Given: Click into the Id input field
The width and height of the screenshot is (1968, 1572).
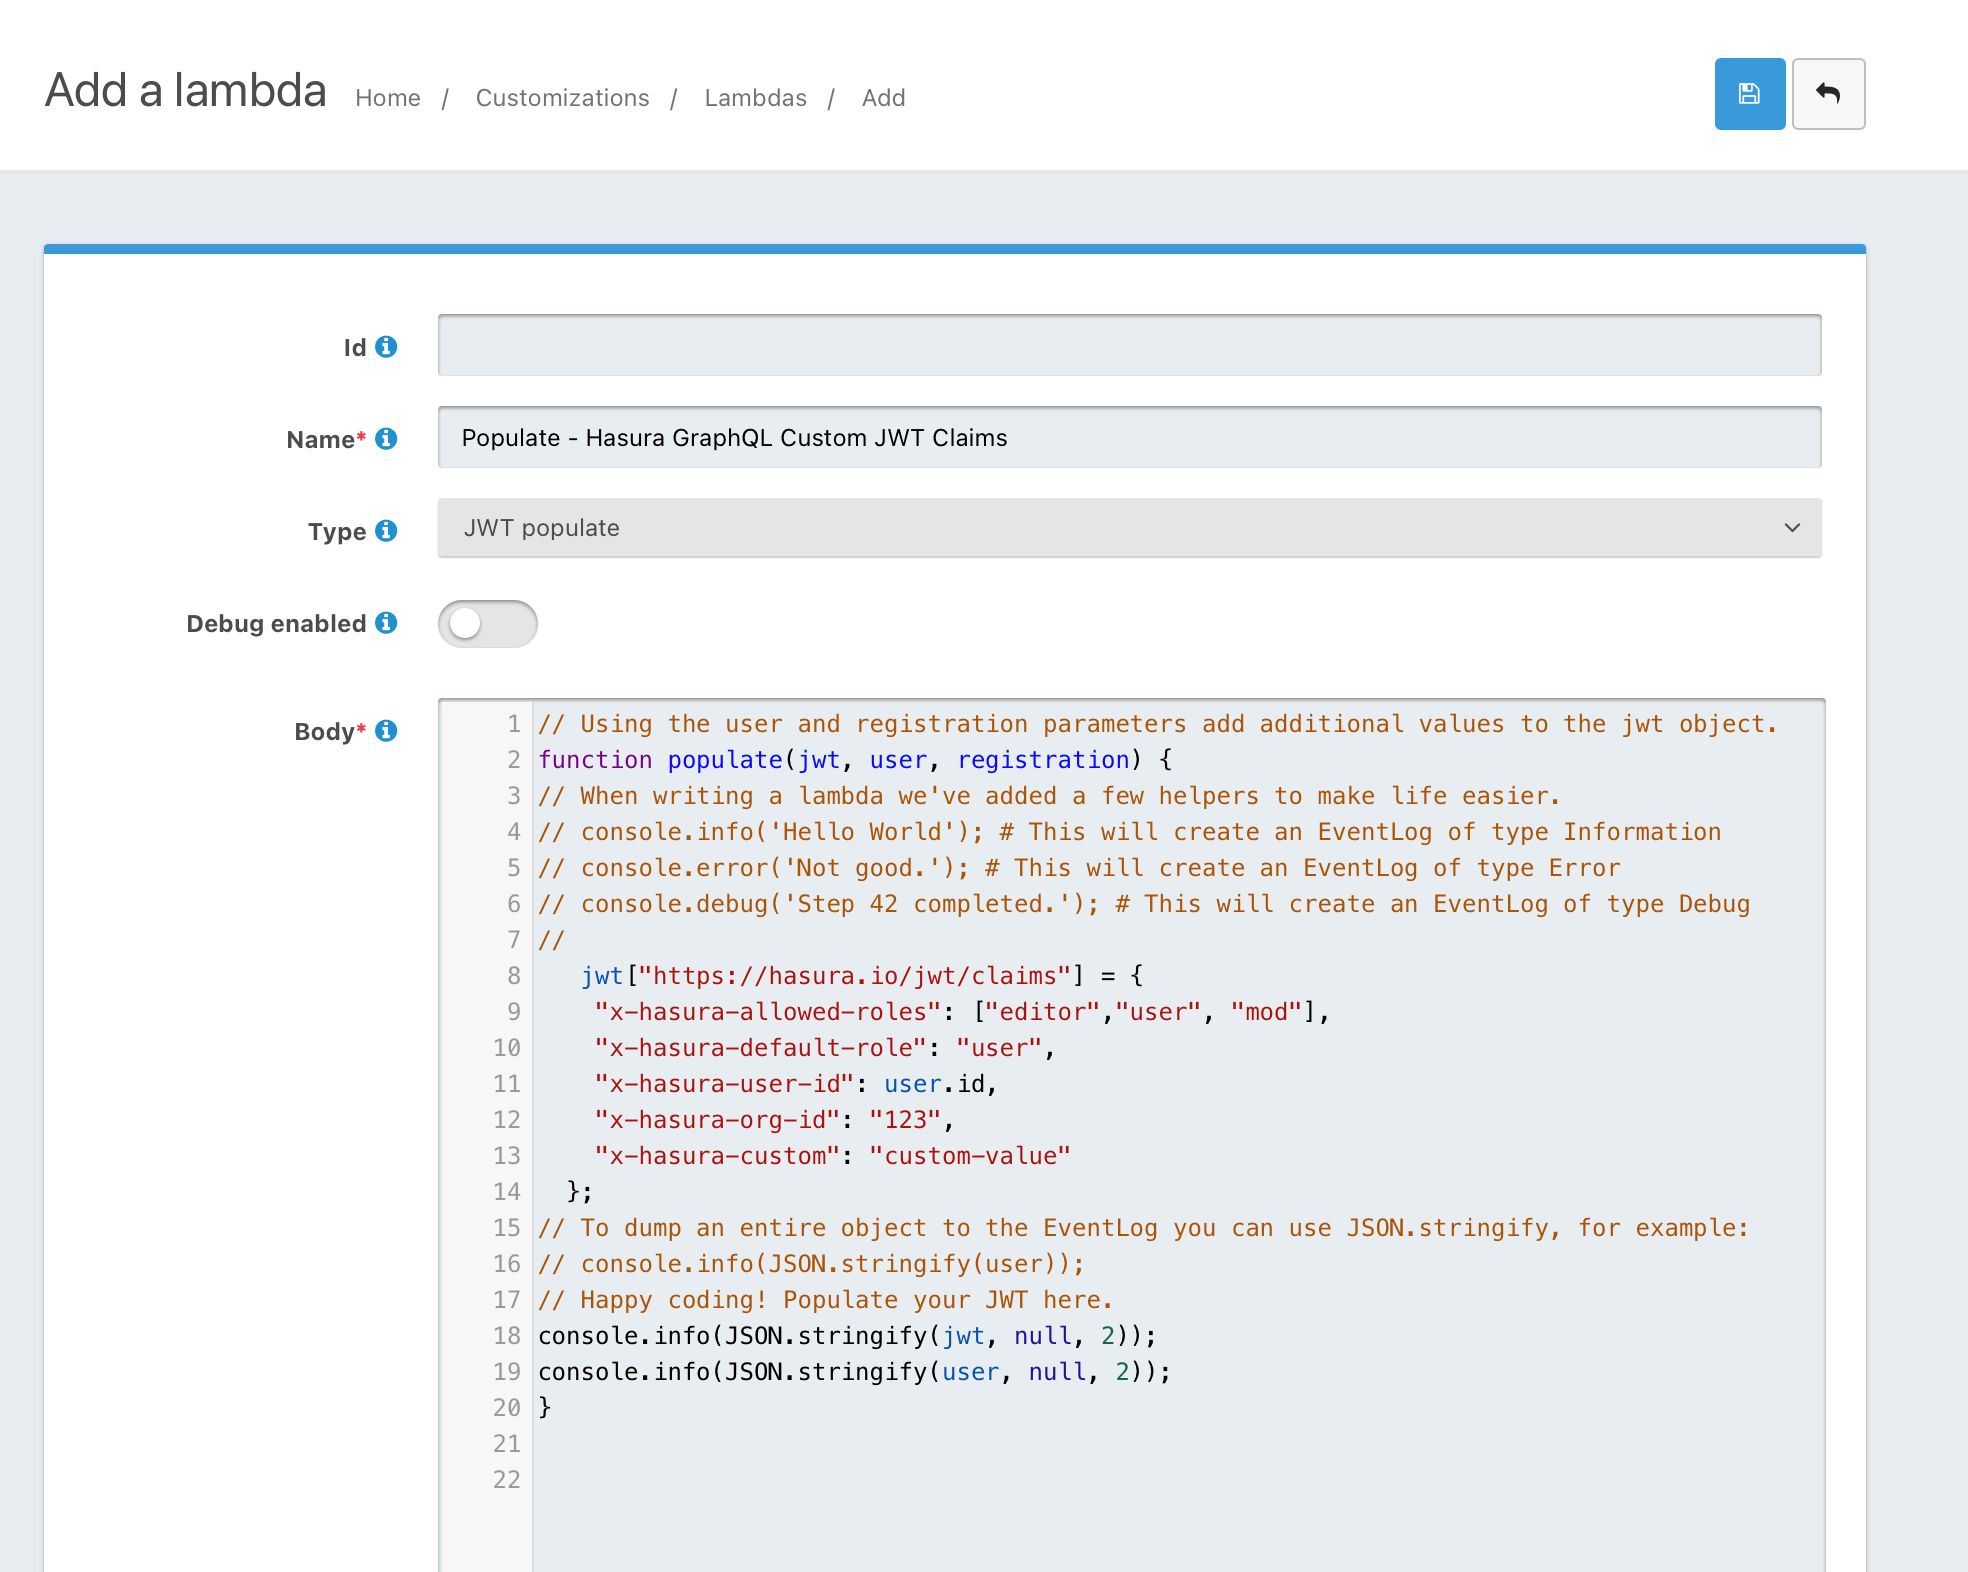Looking at the screenshot, I should [x=1129, y=346].
